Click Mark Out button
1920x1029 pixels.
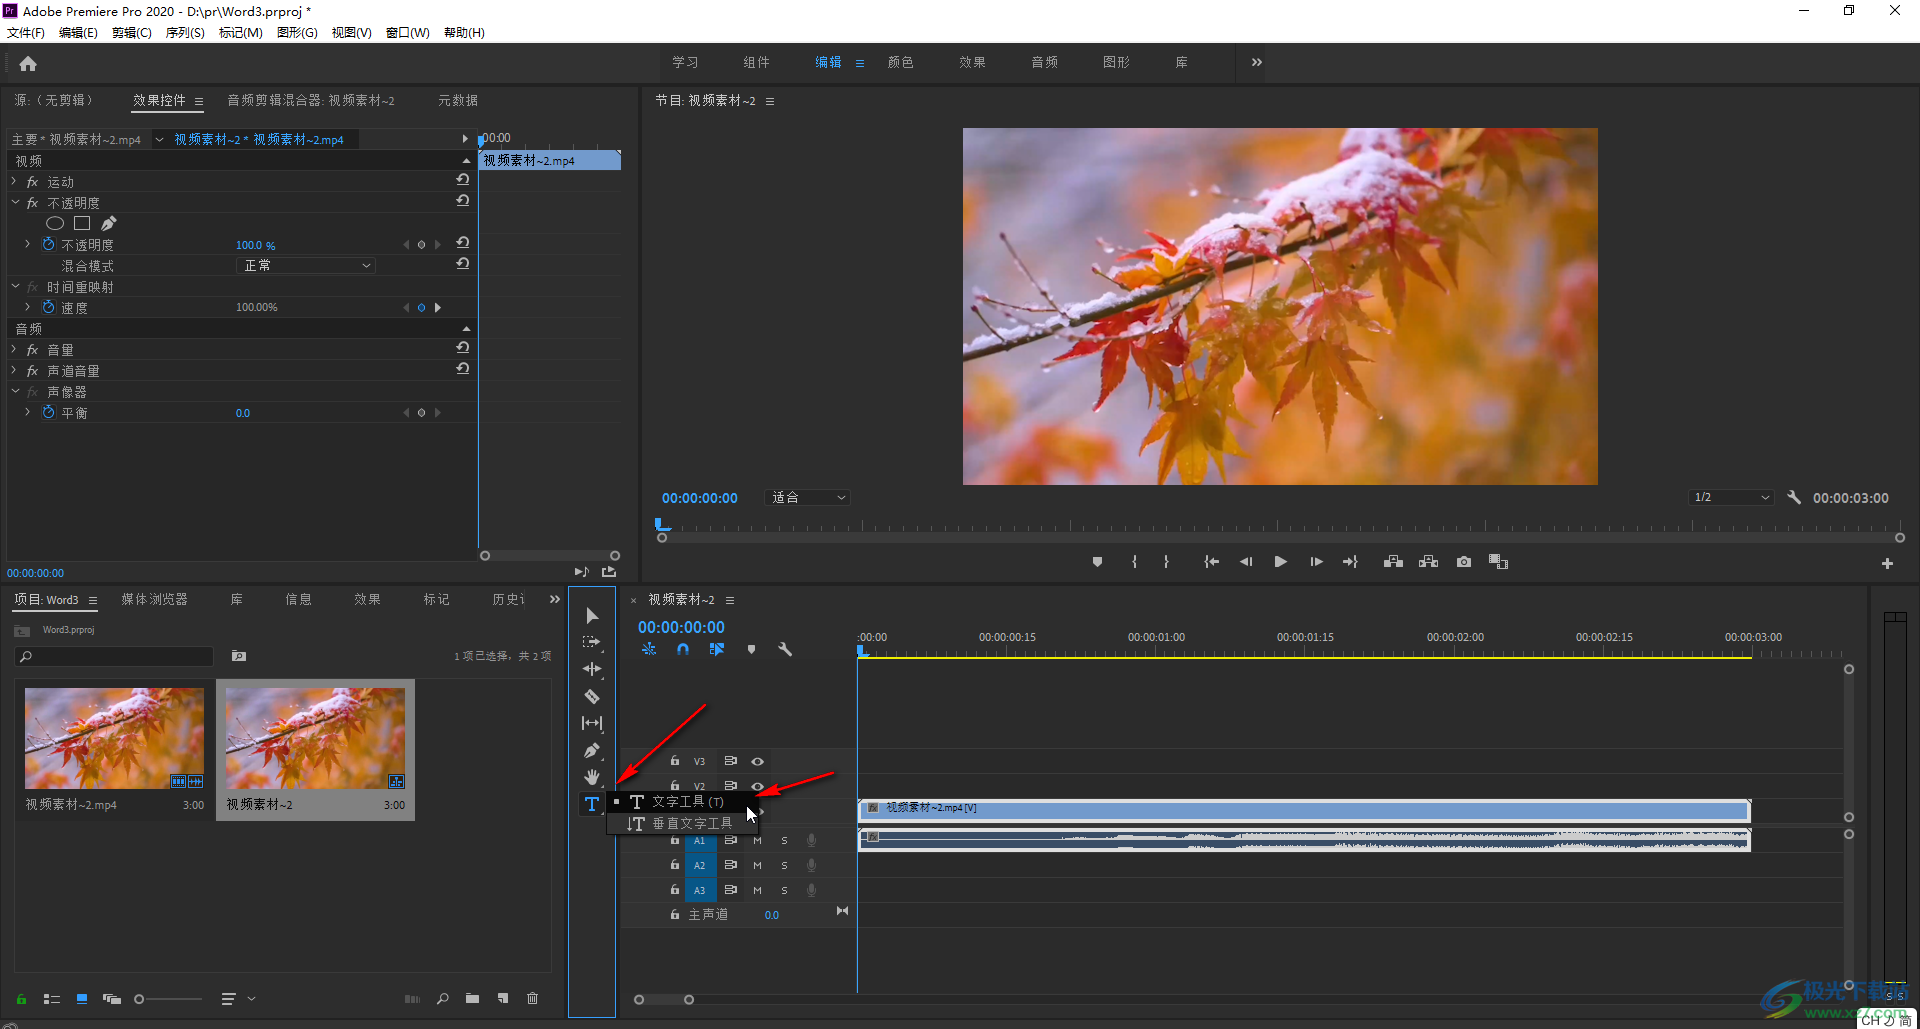[1166, 562]
